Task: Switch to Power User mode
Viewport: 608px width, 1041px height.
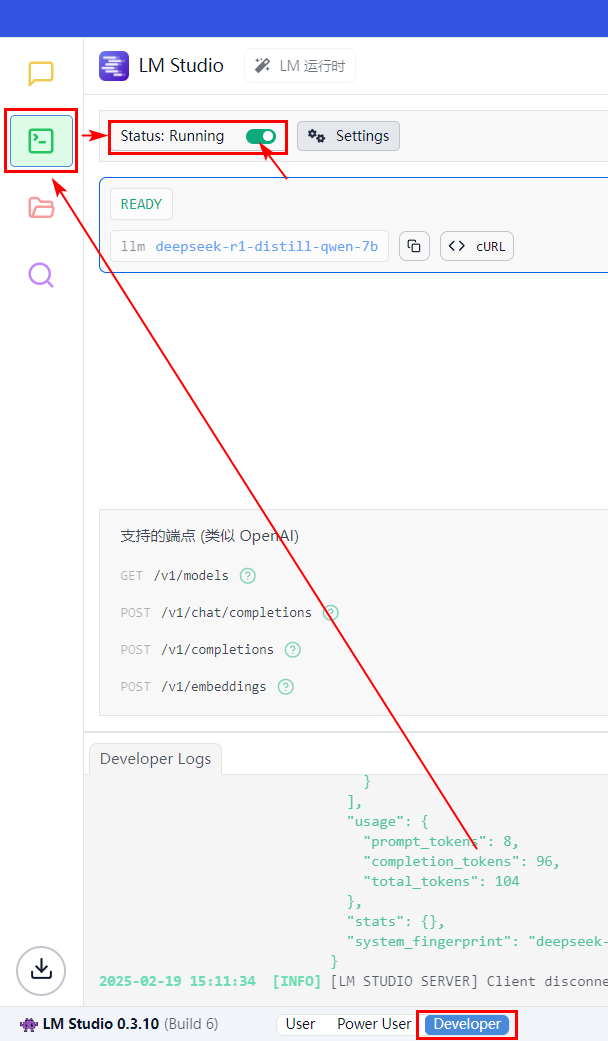Action: 374,1024
